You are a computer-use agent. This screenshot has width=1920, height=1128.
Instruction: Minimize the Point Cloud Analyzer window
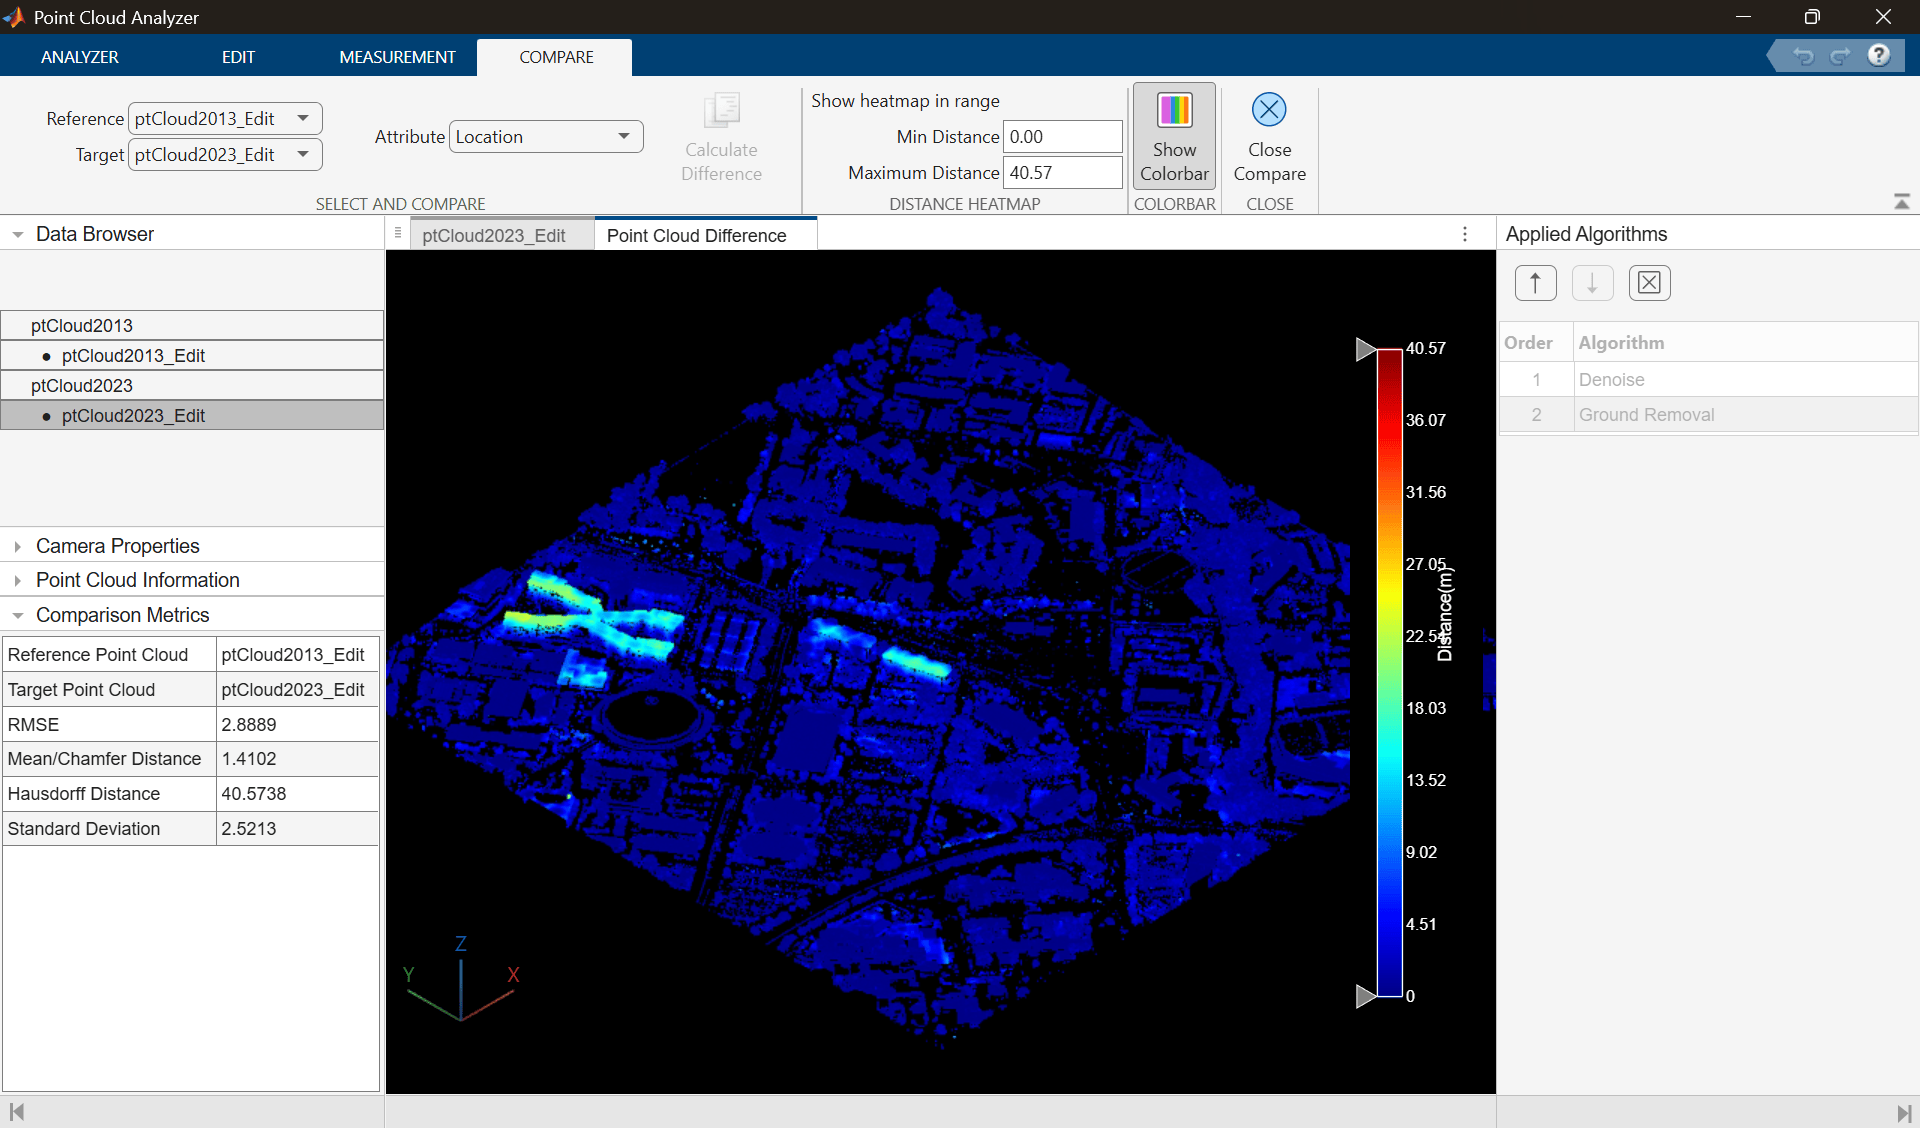pos(1743,17)
